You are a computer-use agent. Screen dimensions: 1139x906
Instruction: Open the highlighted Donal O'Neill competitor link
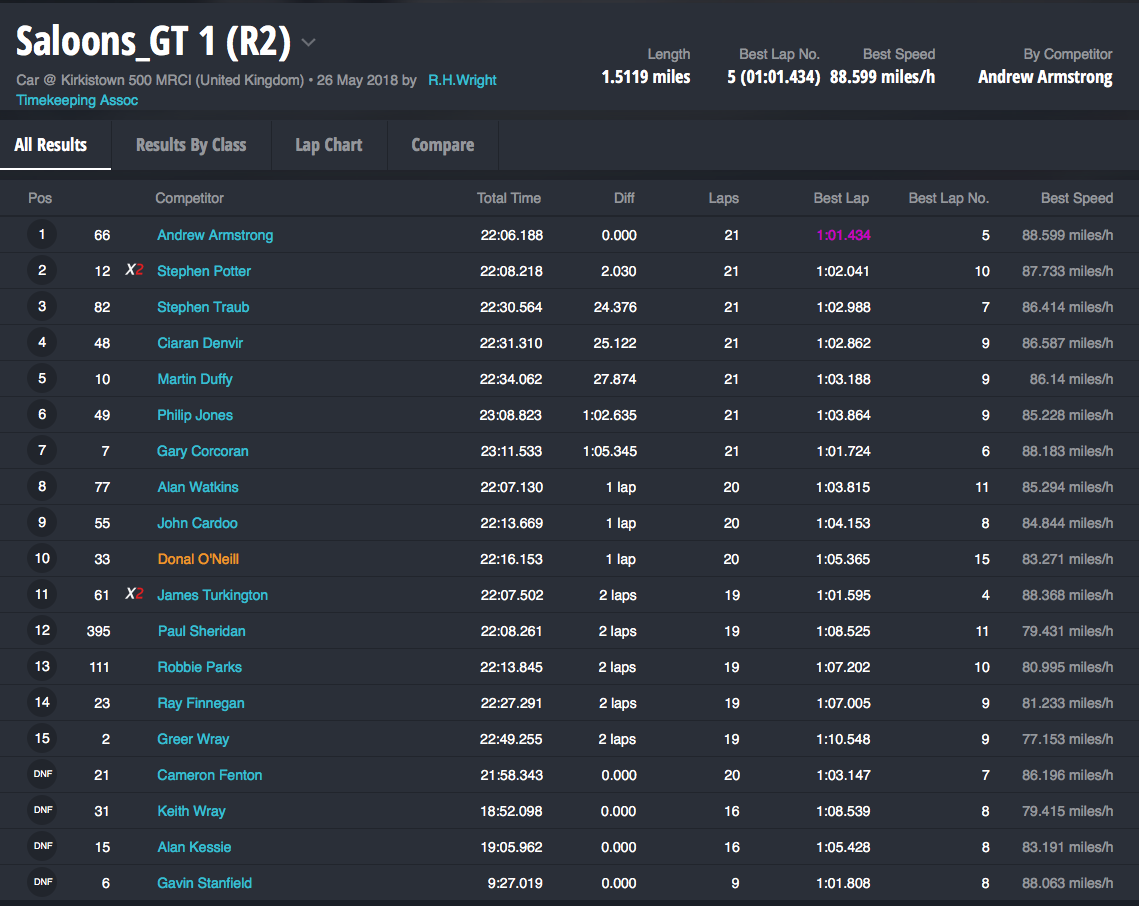198,559
